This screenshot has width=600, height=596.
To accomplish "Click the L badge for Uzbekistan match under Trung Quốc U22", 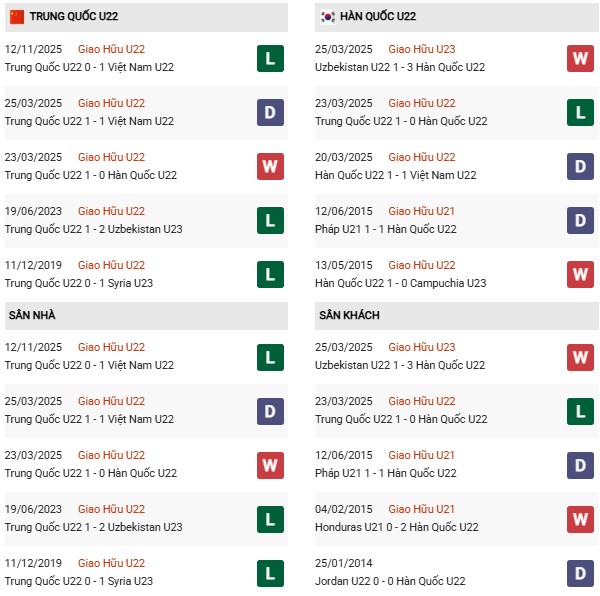I will coord(270,220).
